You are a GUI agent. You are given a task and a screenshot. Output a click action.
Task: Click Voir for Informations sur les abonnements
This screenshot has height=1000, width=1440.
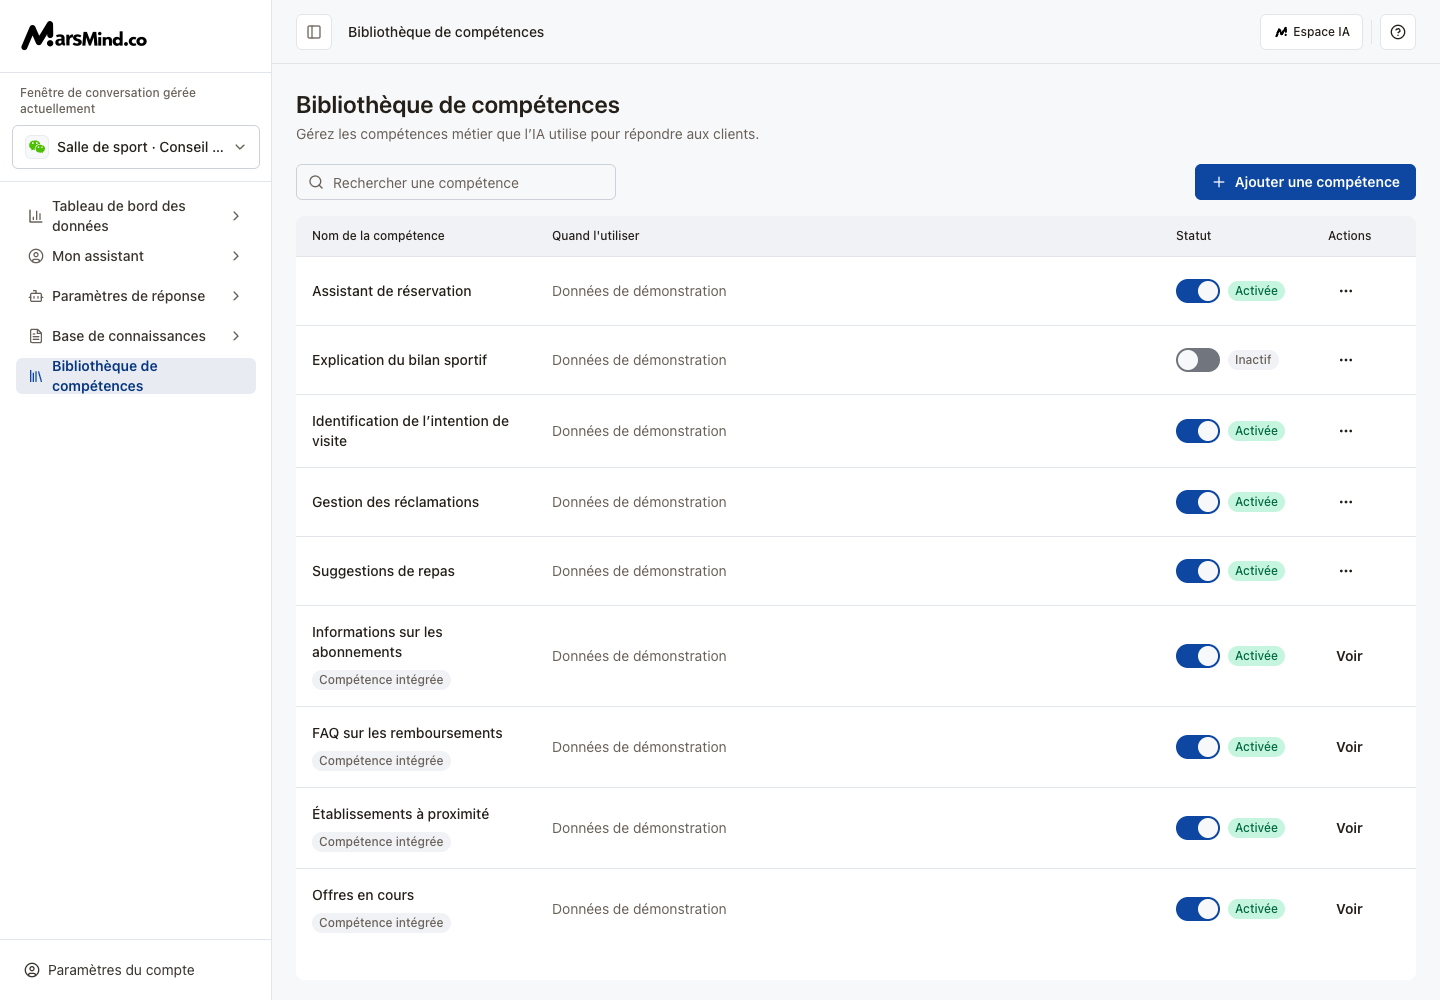[1349, 656]
